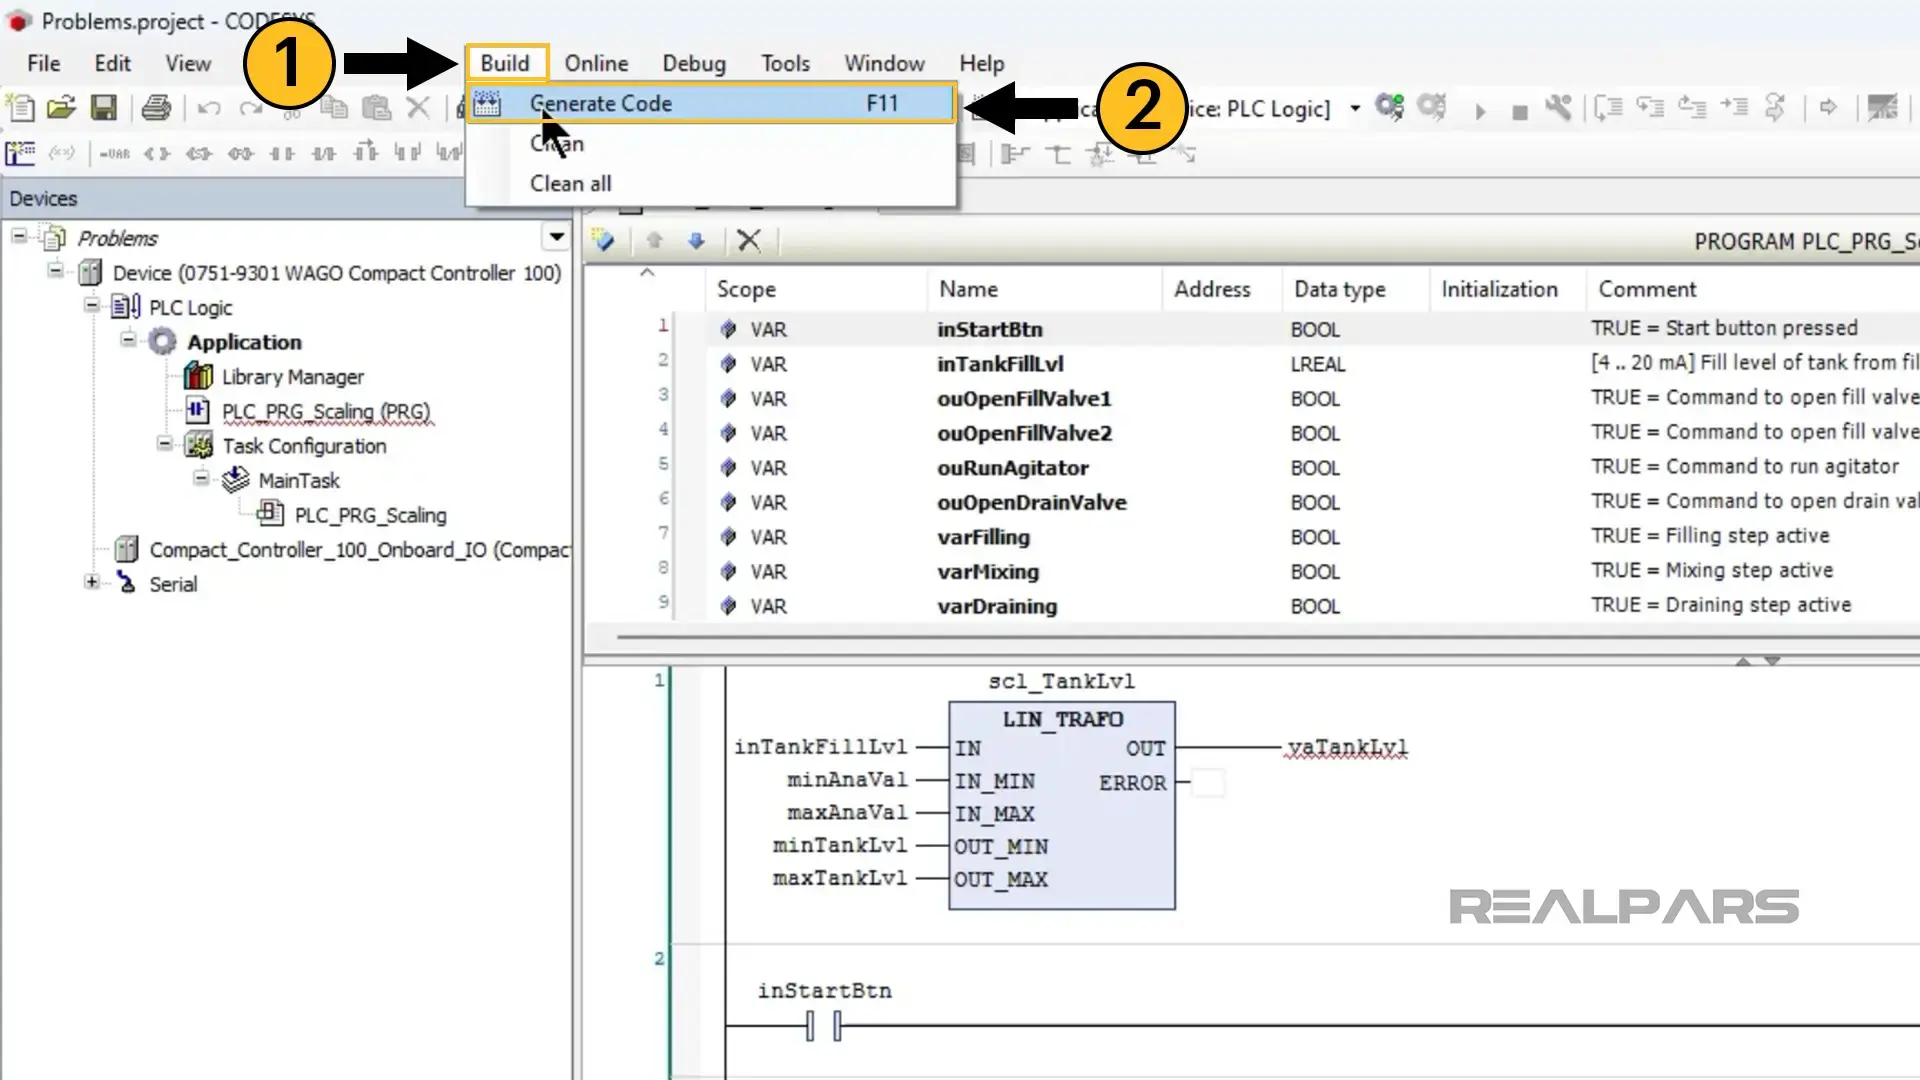
Task: Click the Insert Negated Contact ladder icon
Action: tap(324, 154)
